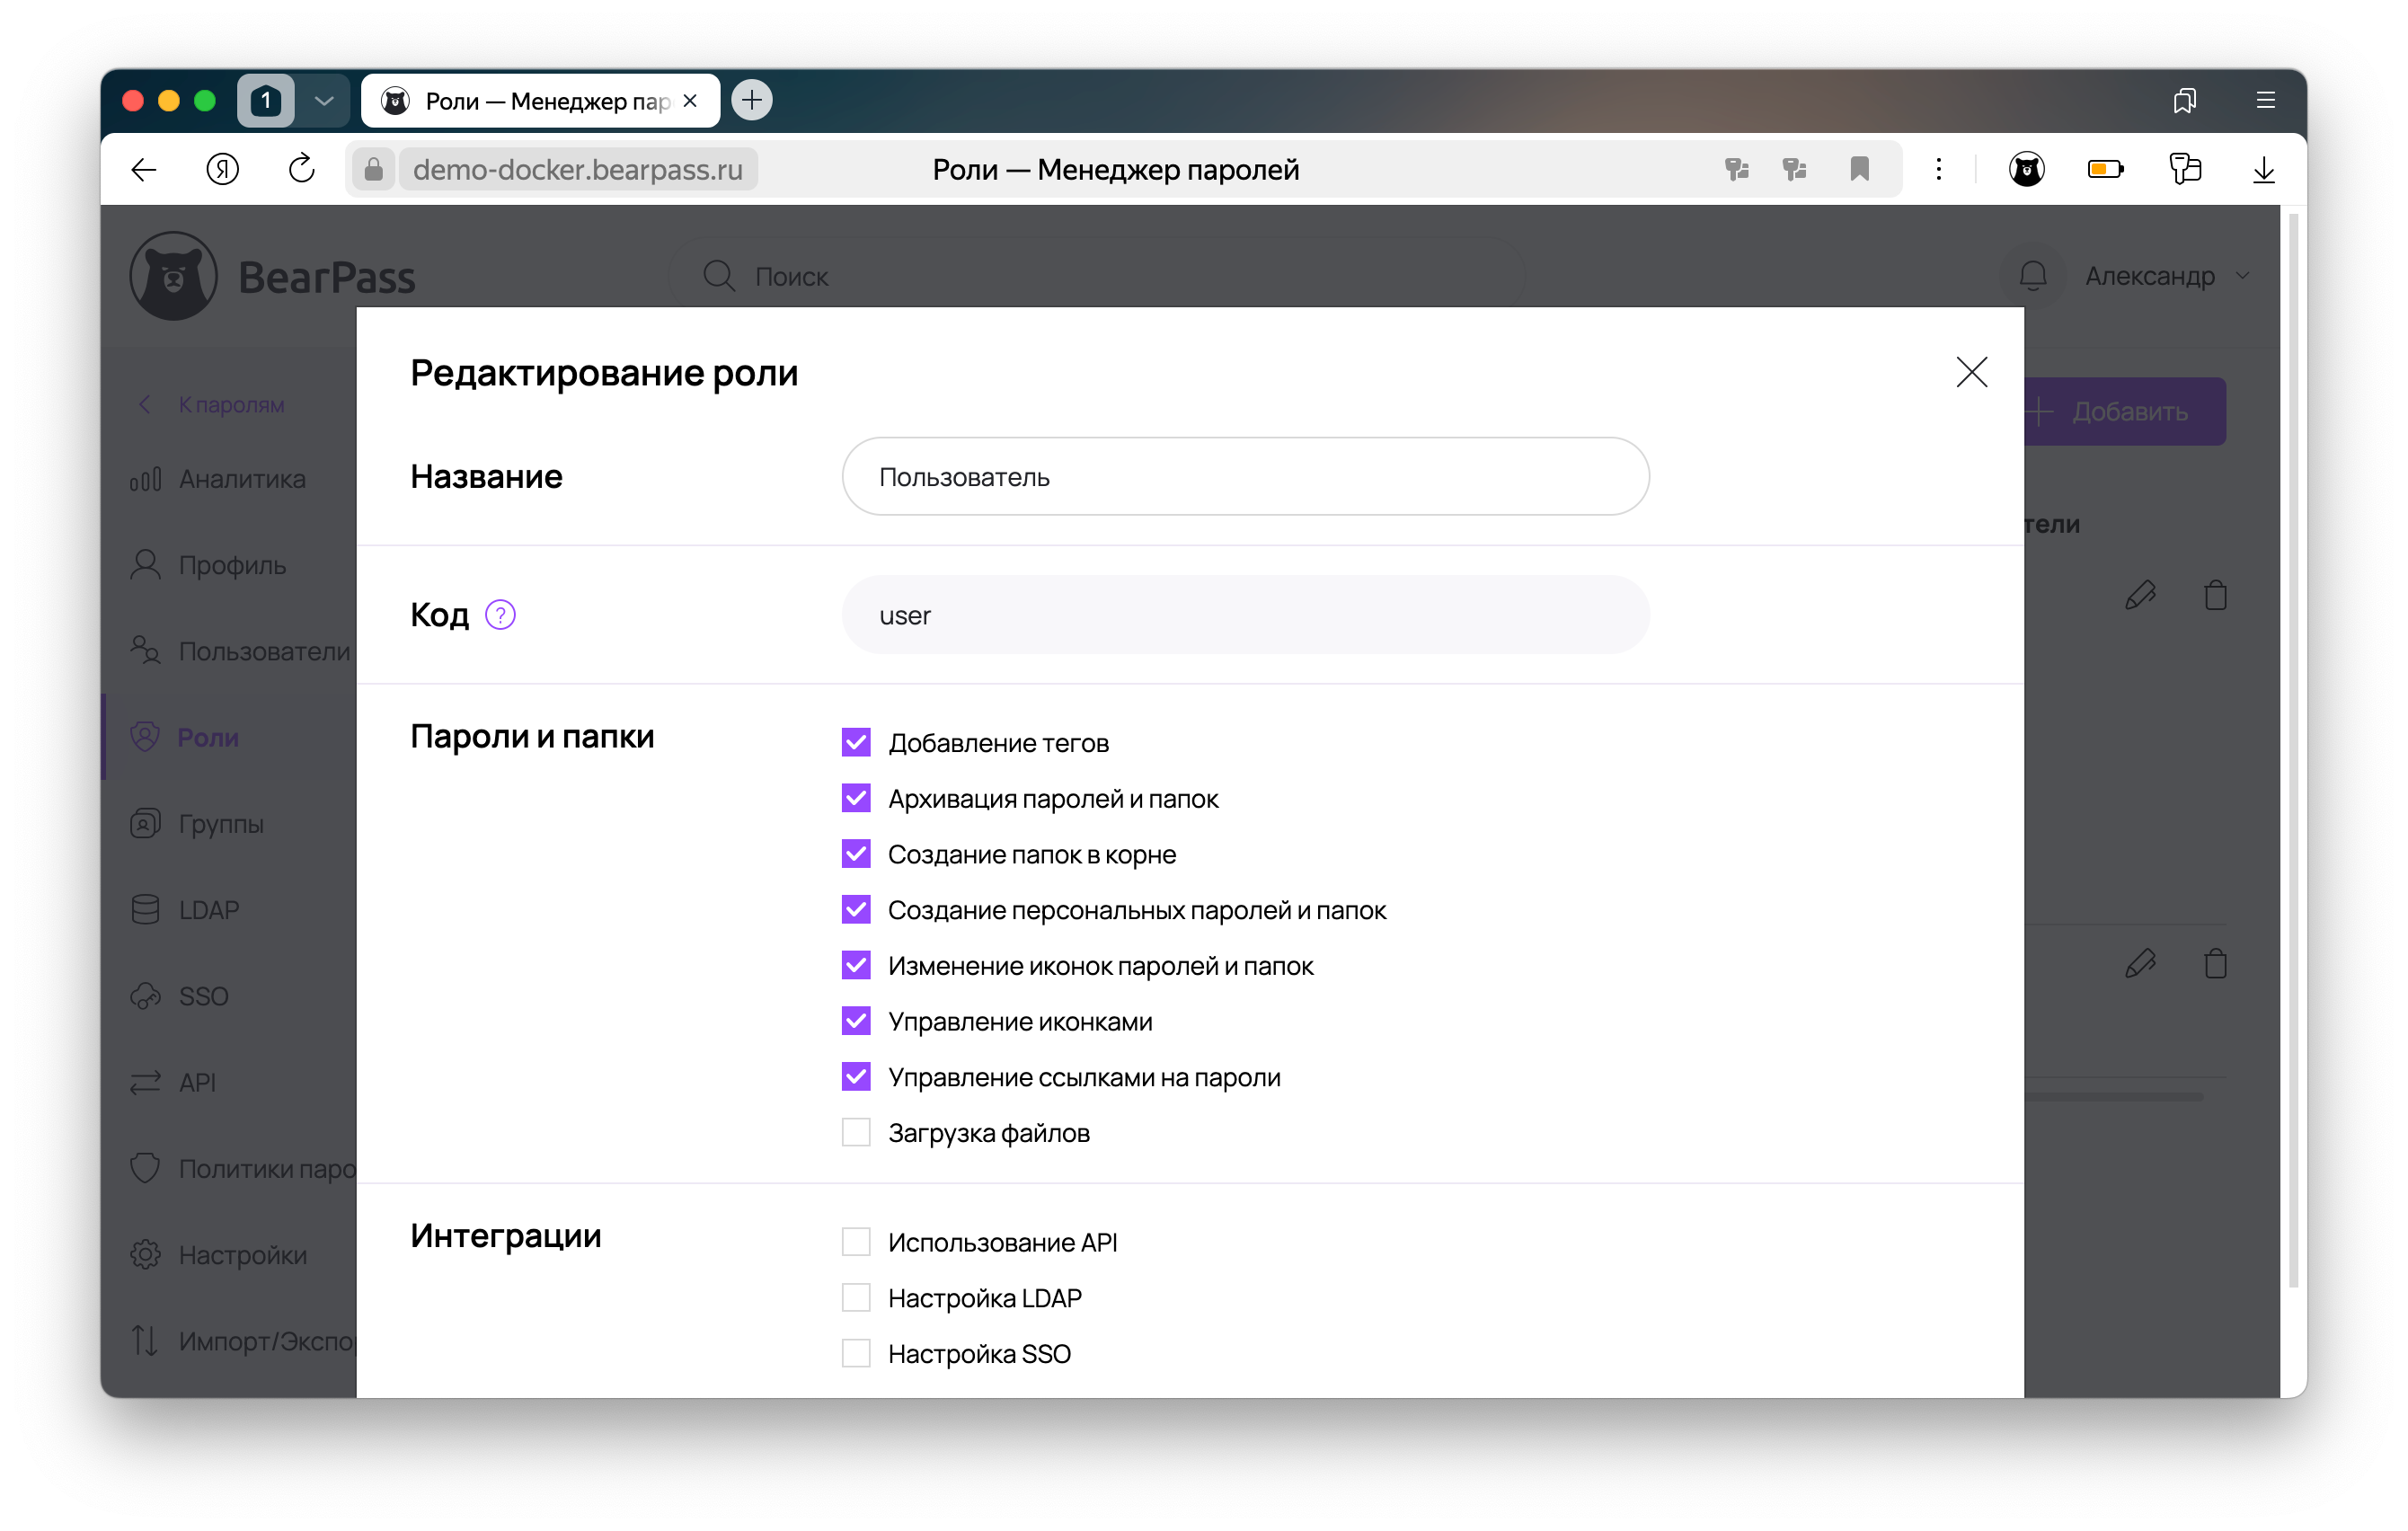Click the notification bell icon
The width and height of the screenshot is (2408, 1531).
(x=2032, y=276)
